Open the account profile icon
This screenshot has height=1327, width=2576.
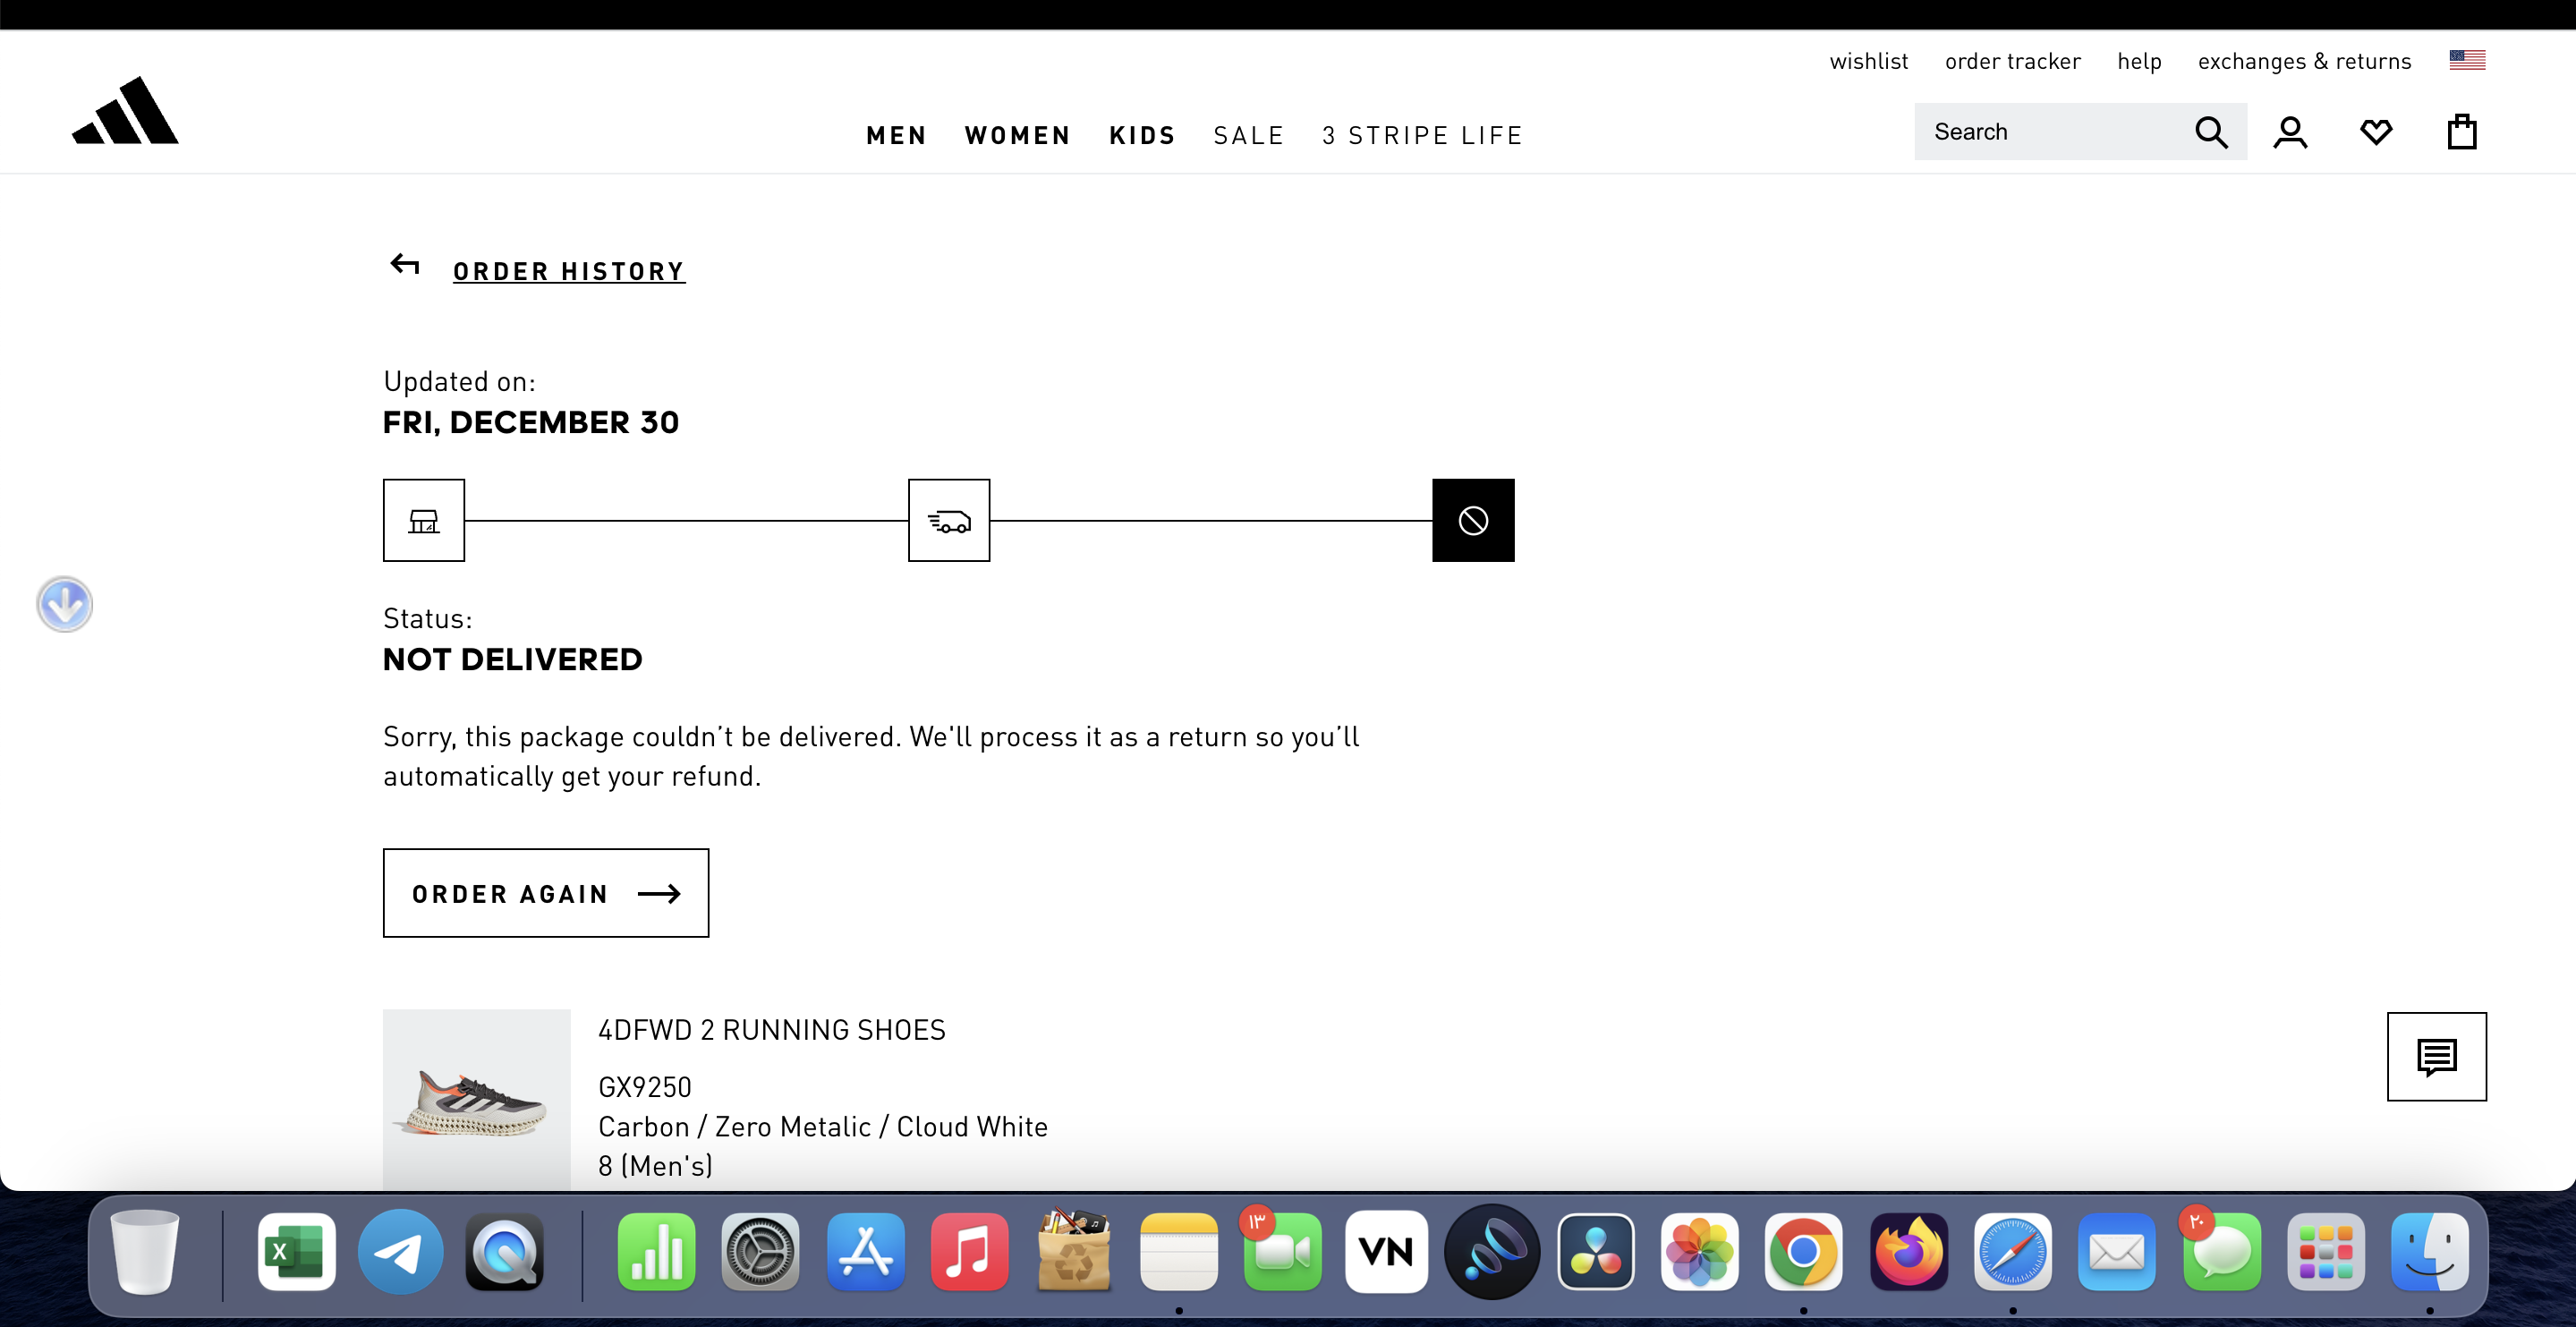point(2290,132)
